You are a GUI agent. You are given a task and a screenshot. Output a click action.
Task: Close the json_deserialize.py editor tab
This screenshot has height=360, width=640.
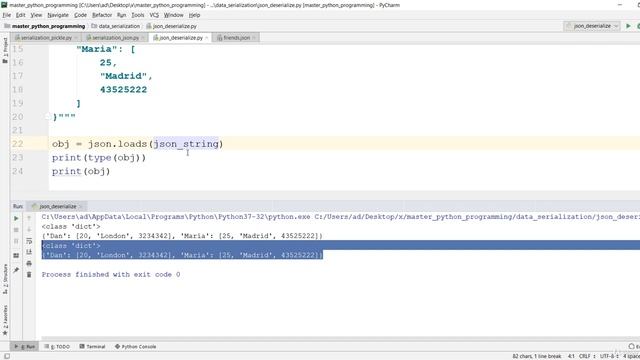point(207,38)
